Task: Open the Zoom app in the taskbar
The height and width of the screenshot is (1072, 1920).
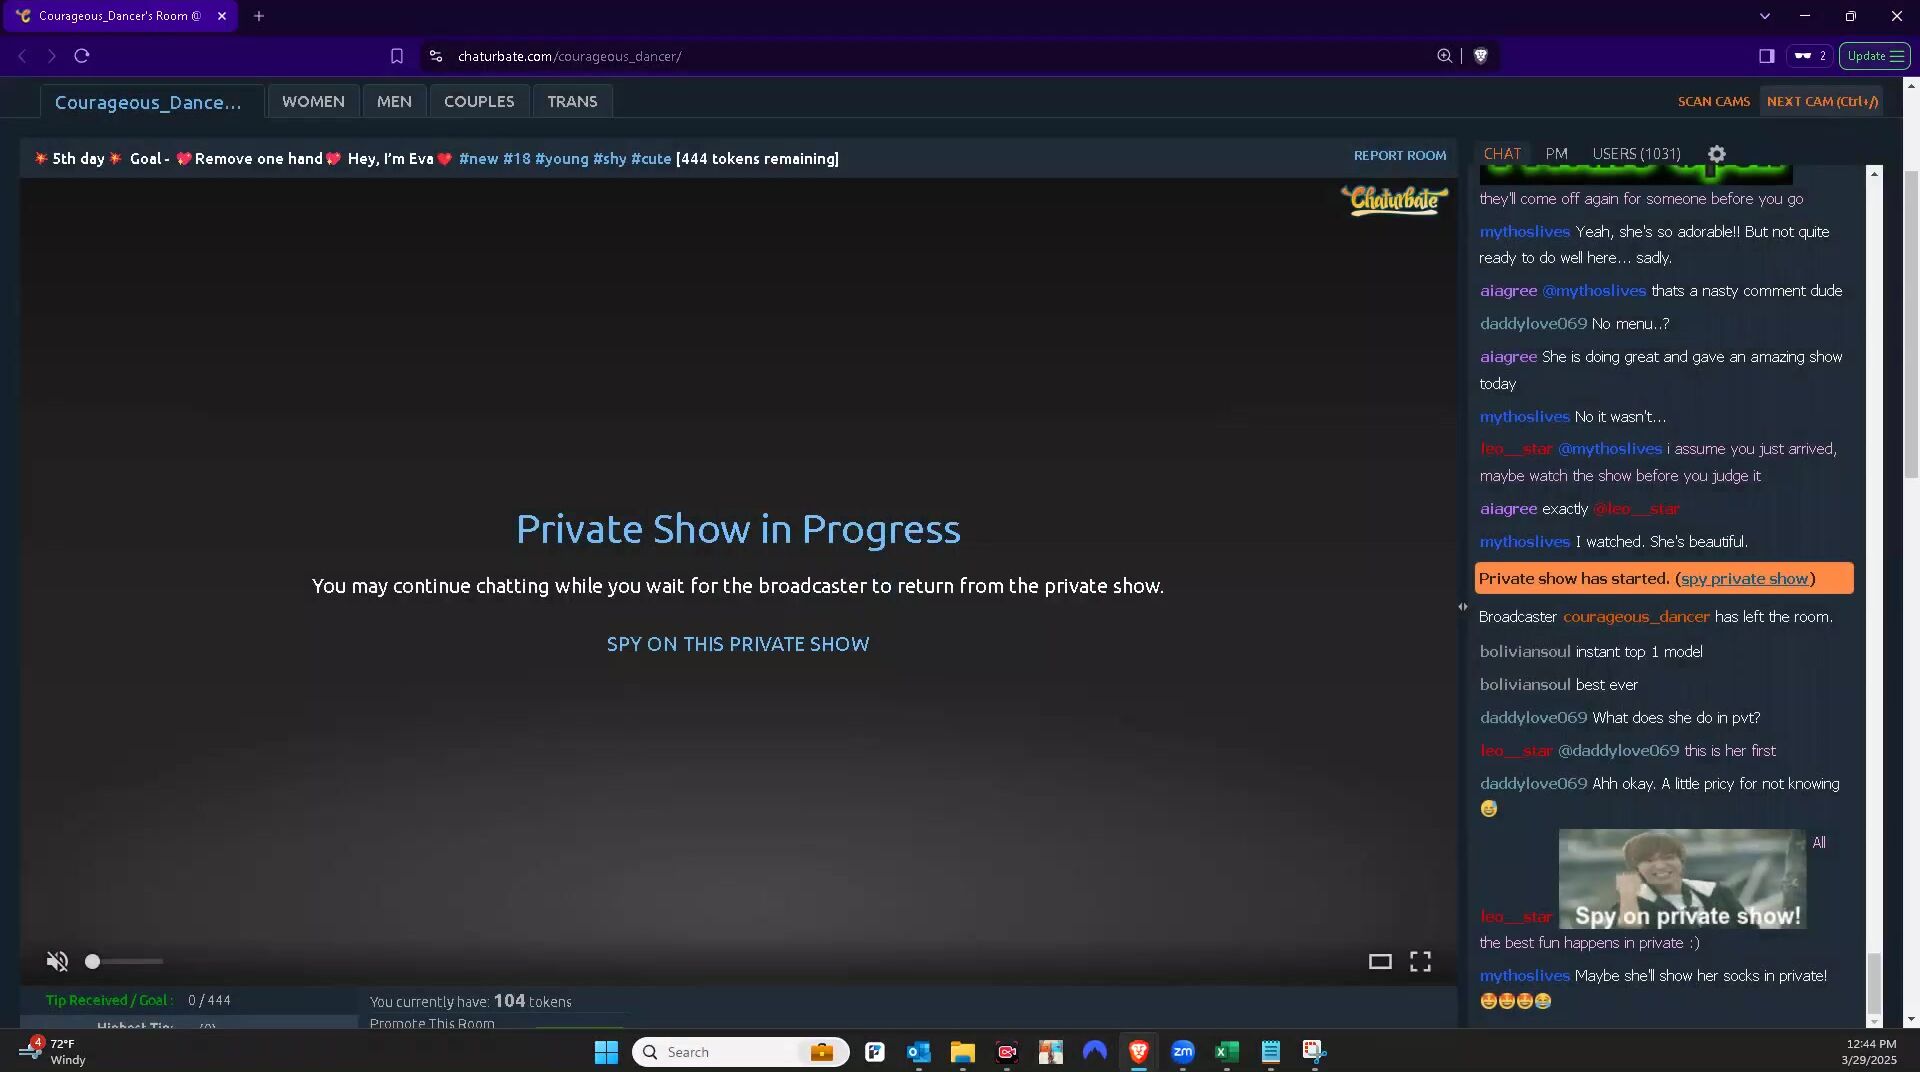Action: pyautogui.click(x=1182, y=1051)
